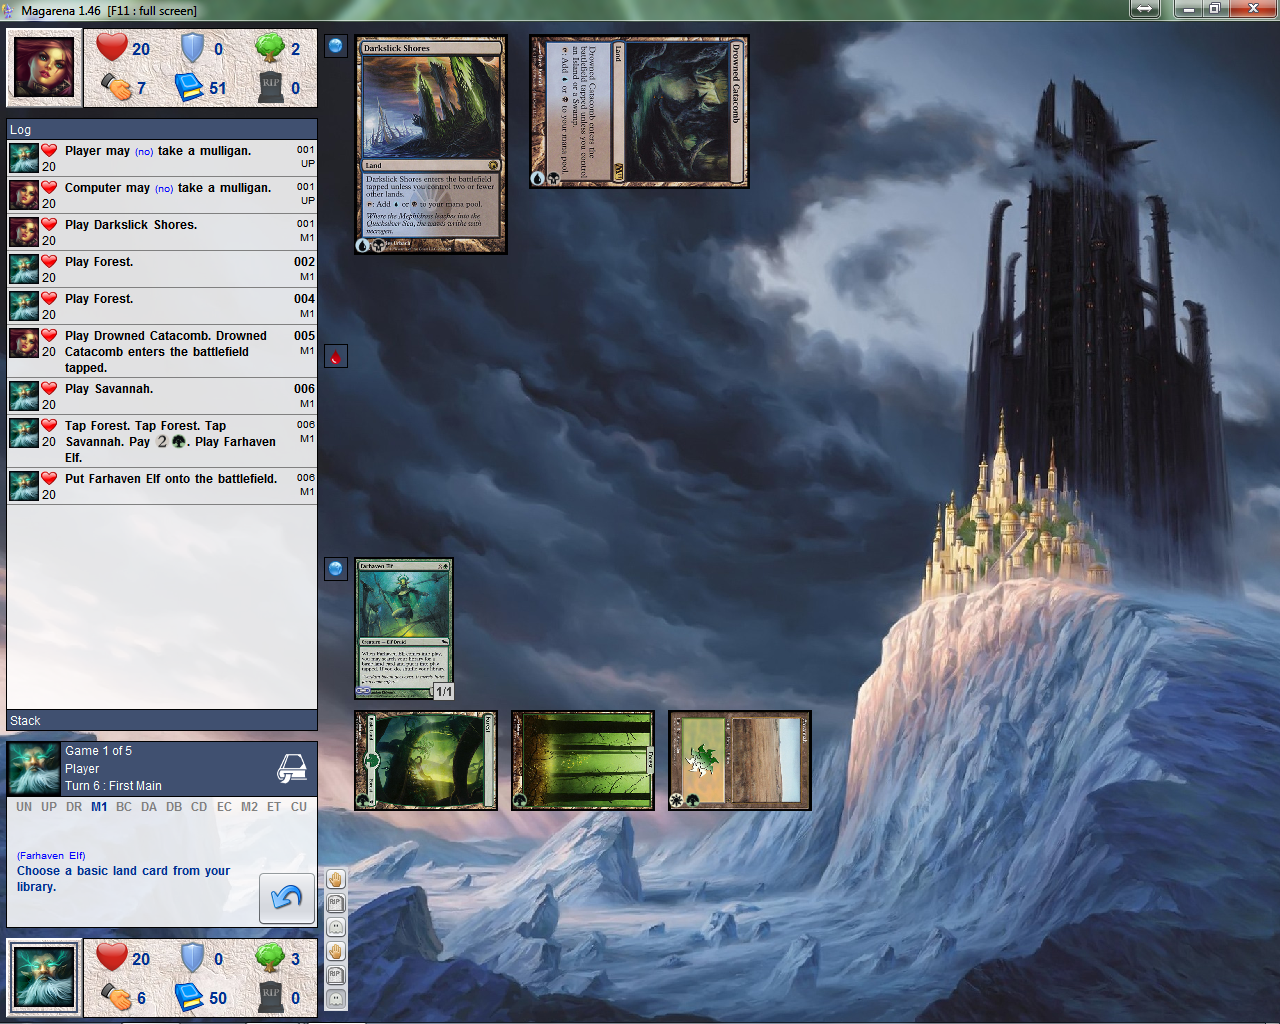The height and width of the screenshot is (1024, 1280).
Task: Click the red mana drop icon
Action: (x=336, y=357)
